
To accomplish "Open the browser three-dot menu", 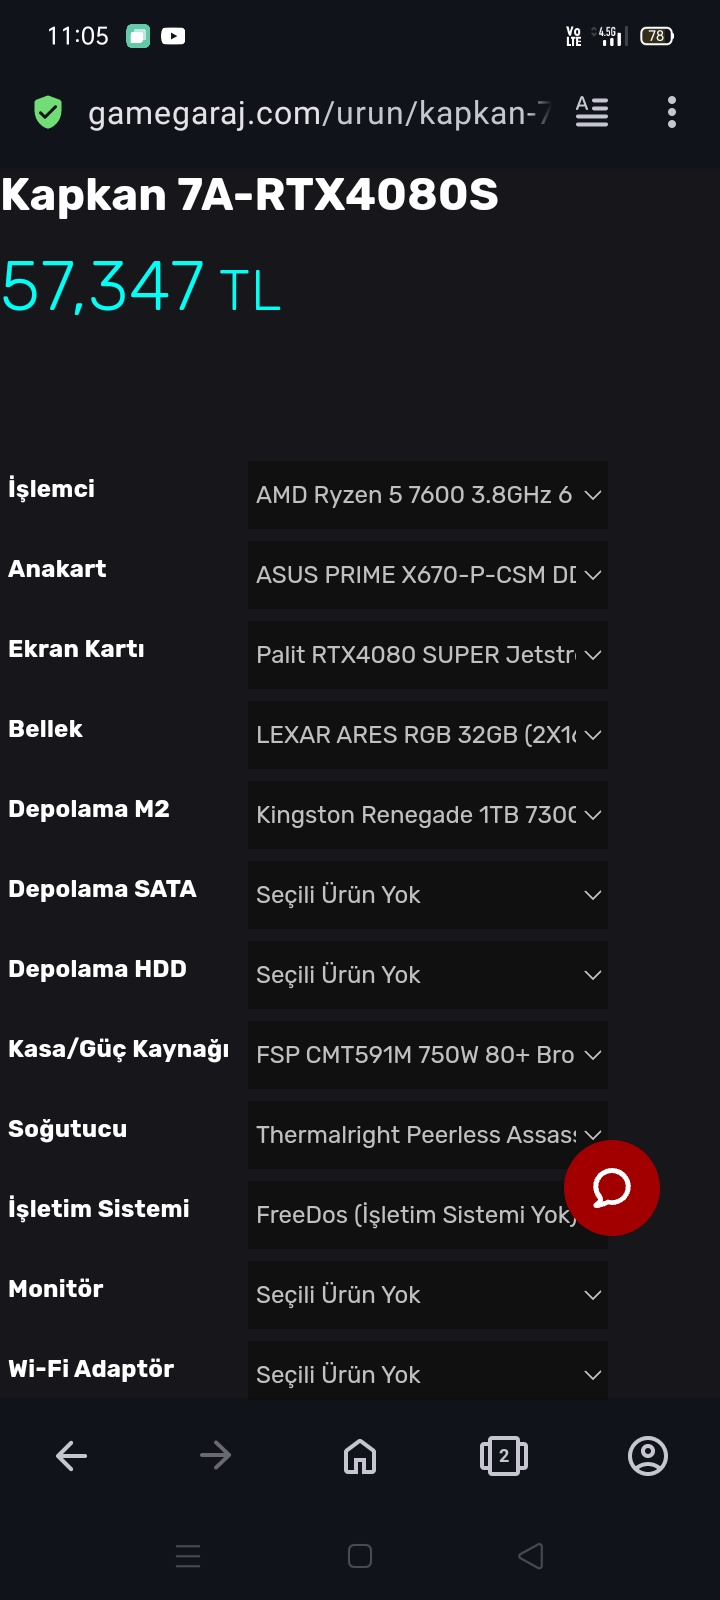I will pos(672,112).
